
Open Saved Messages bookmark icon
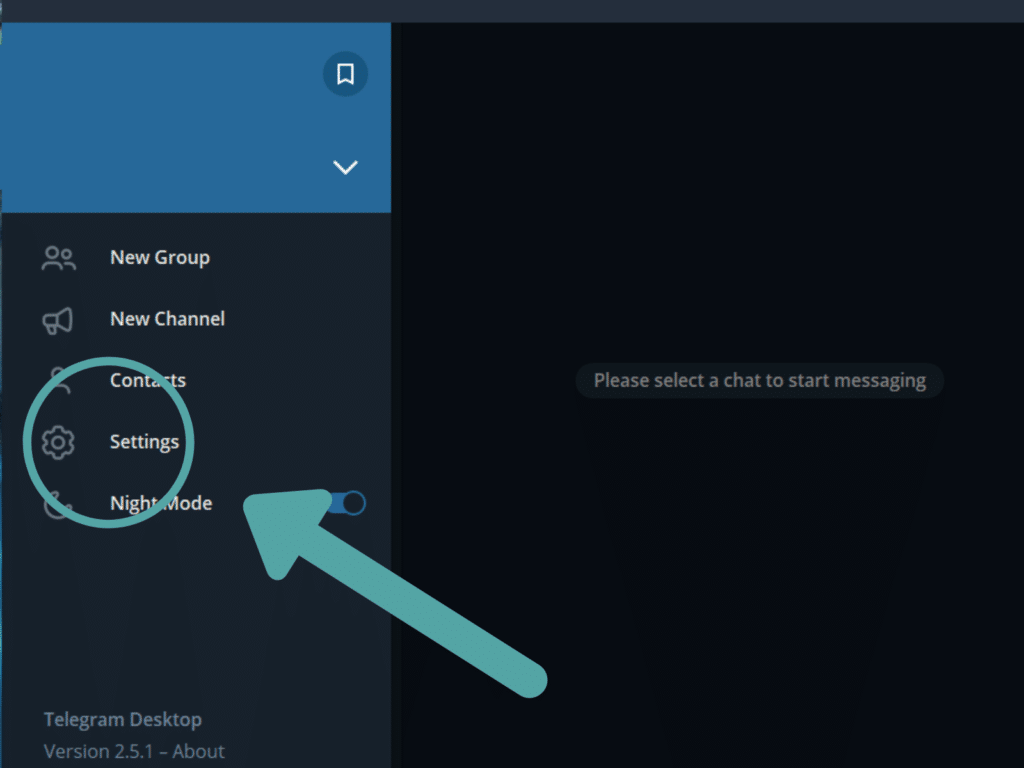point(345,74)
